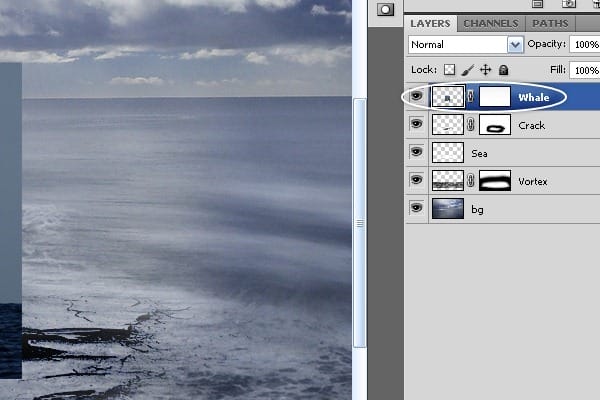This screenshot has width=600, height=400.
Task: Hide the Whale layer with eye icon
Action: (x=416, y=96)
